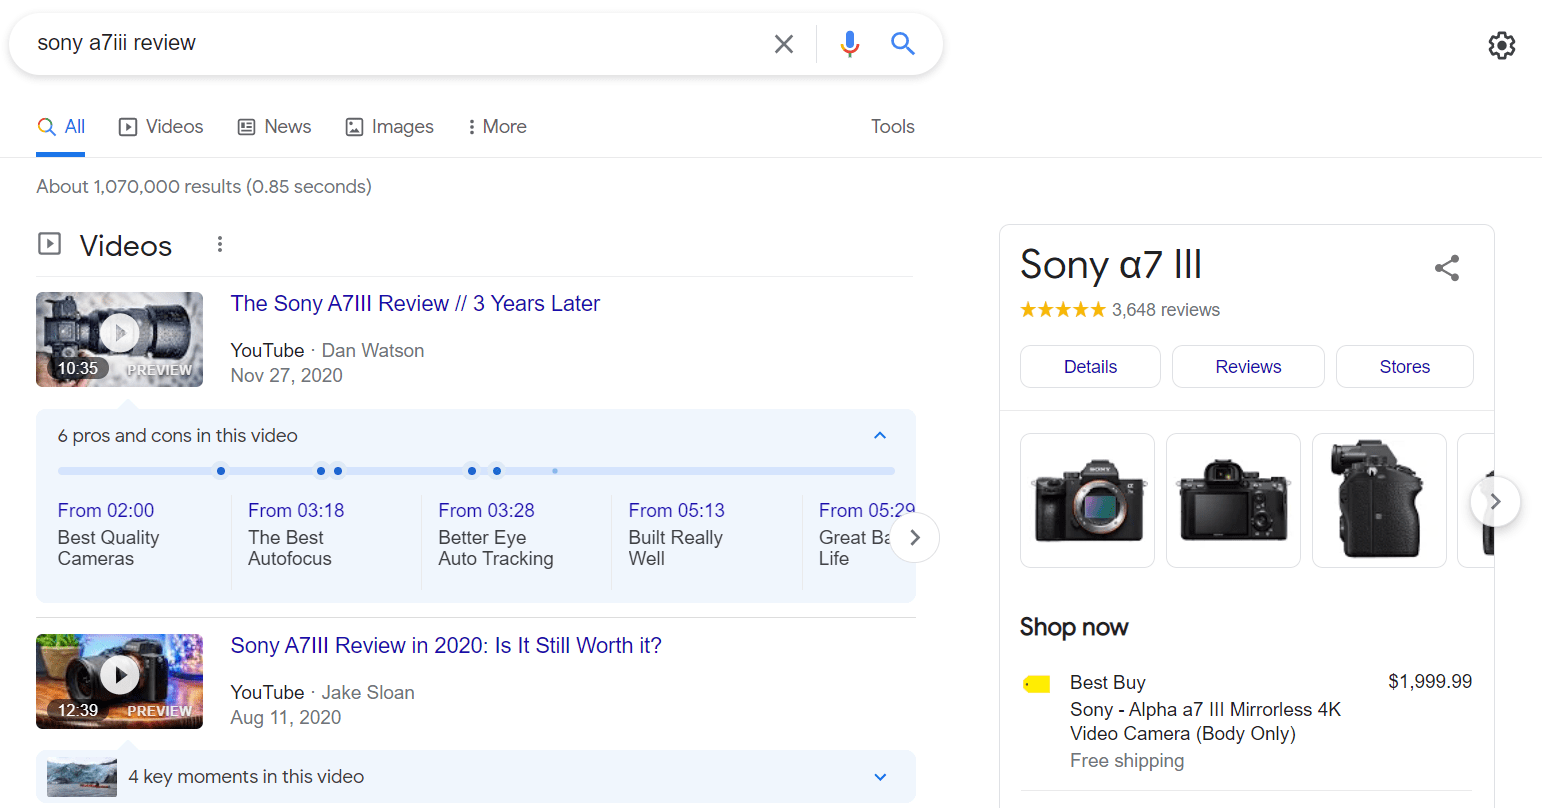This screenshot has width=1542, height=808.
Task: Open the Videos section three-dot menu
Action: (220, 244)
